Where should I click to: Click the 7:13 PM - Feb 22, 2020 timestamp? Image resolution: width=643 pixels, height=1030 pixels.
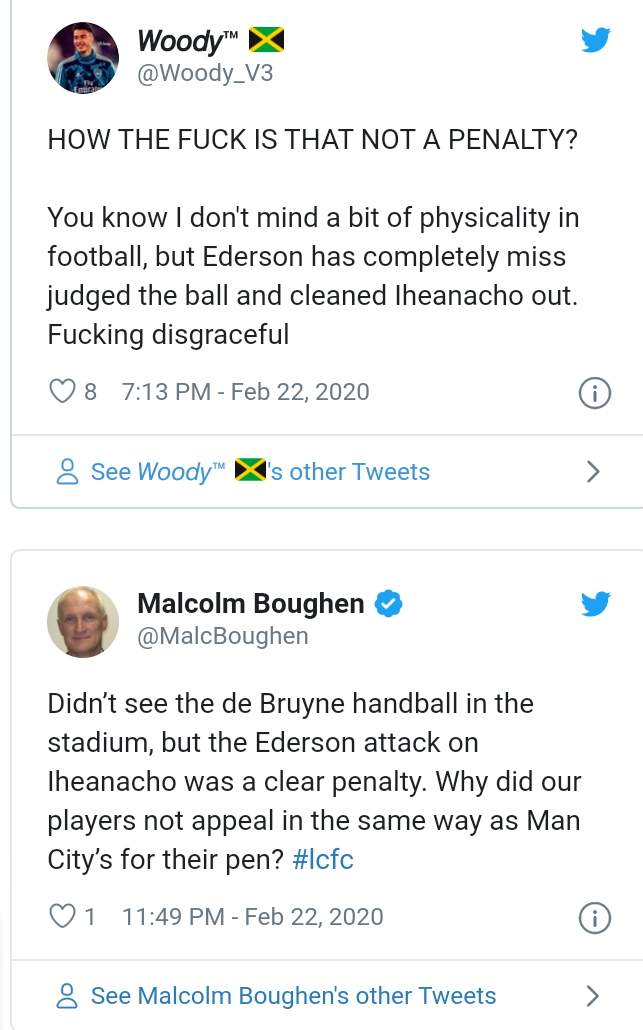[245, 392]
